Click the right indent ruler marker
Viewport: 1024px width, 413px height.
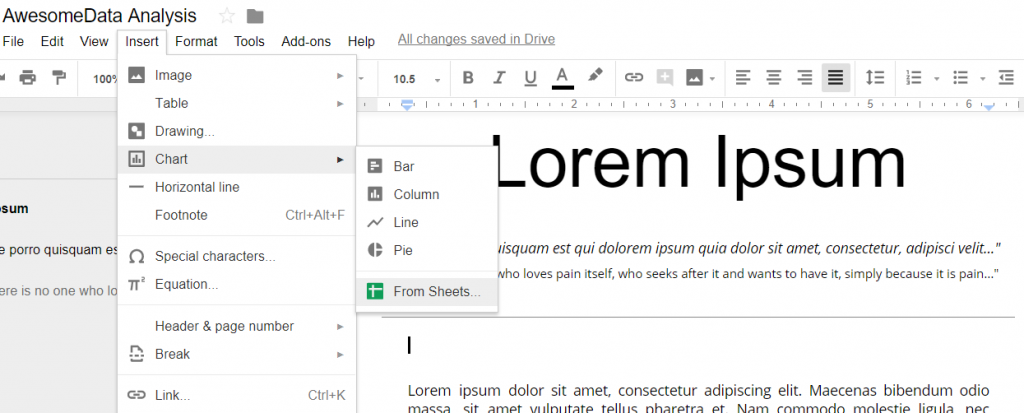coord(989,106)
